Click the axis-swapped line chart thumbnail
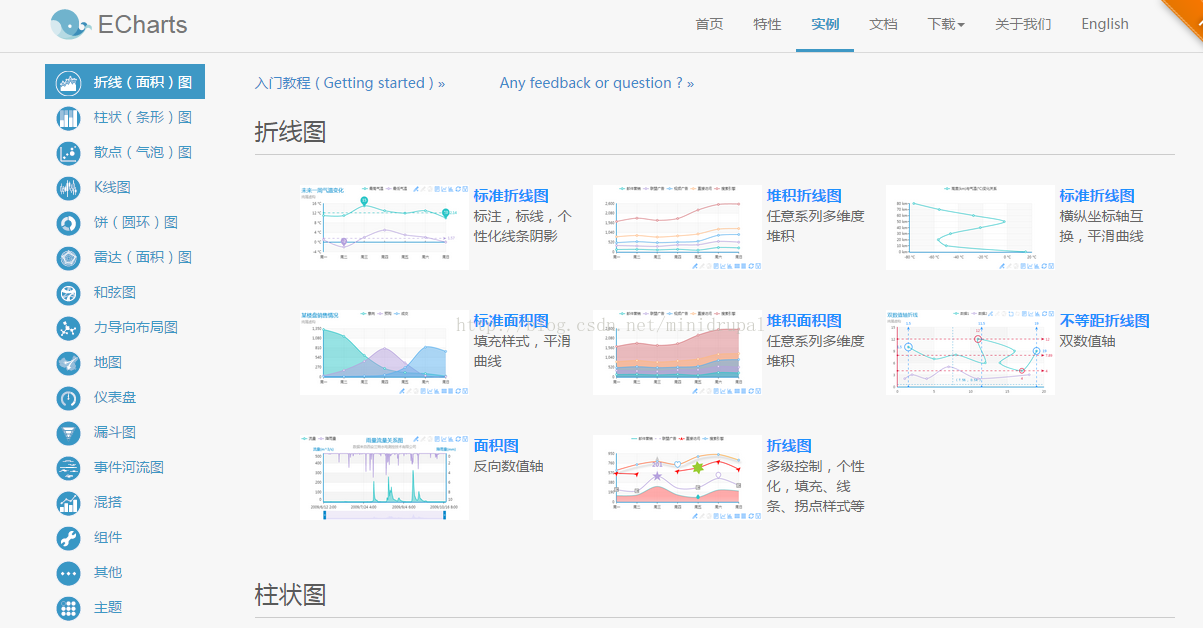The image size is (1203, 628). click(x=970, y=227)
